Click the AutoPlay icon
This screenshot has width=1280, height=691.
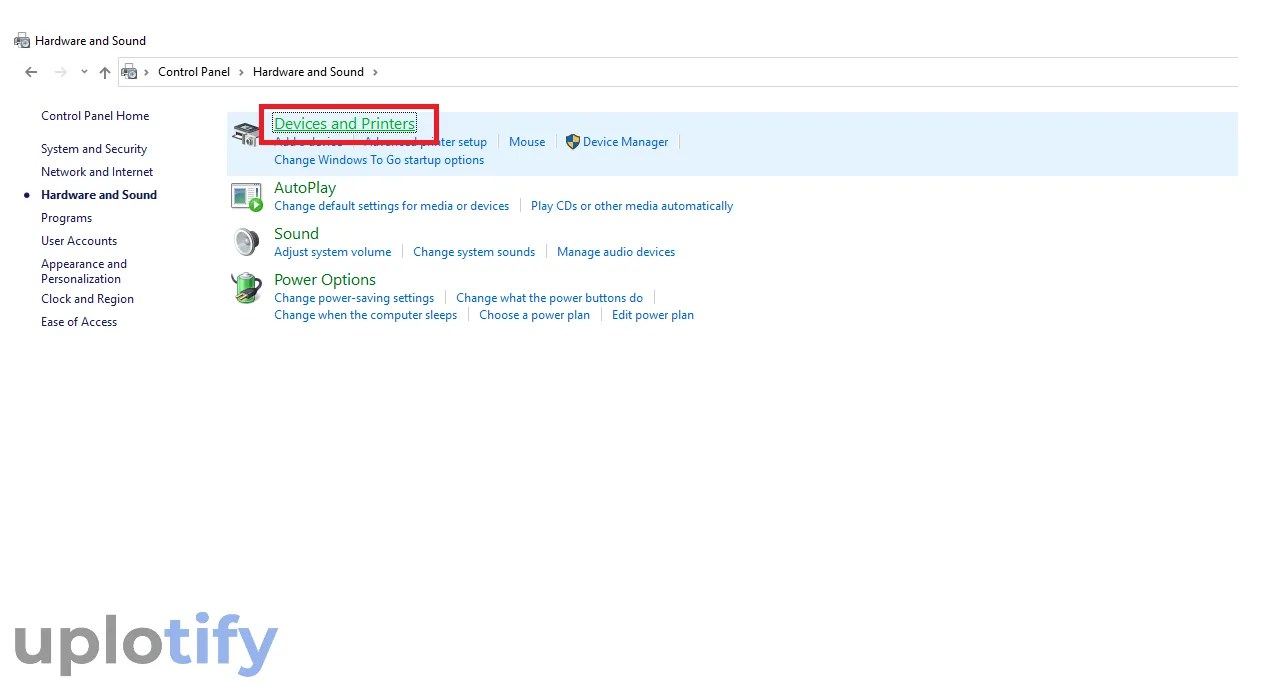coord(246,196)
